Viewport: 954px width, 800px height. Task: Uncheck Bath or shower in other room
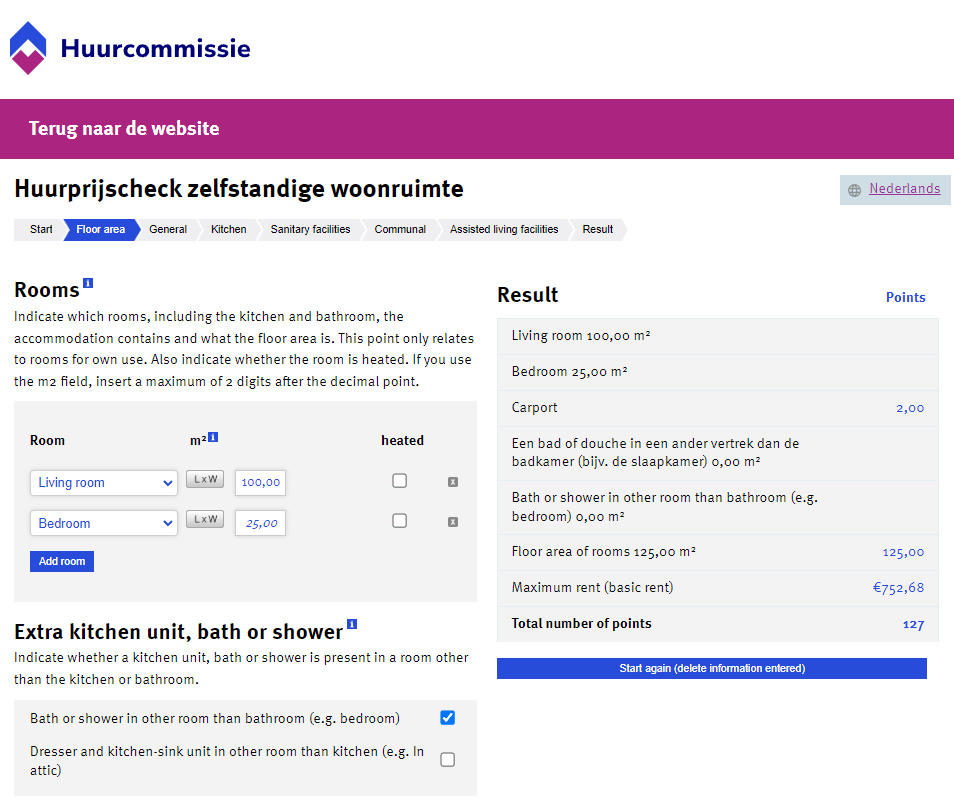click(448, 718)
